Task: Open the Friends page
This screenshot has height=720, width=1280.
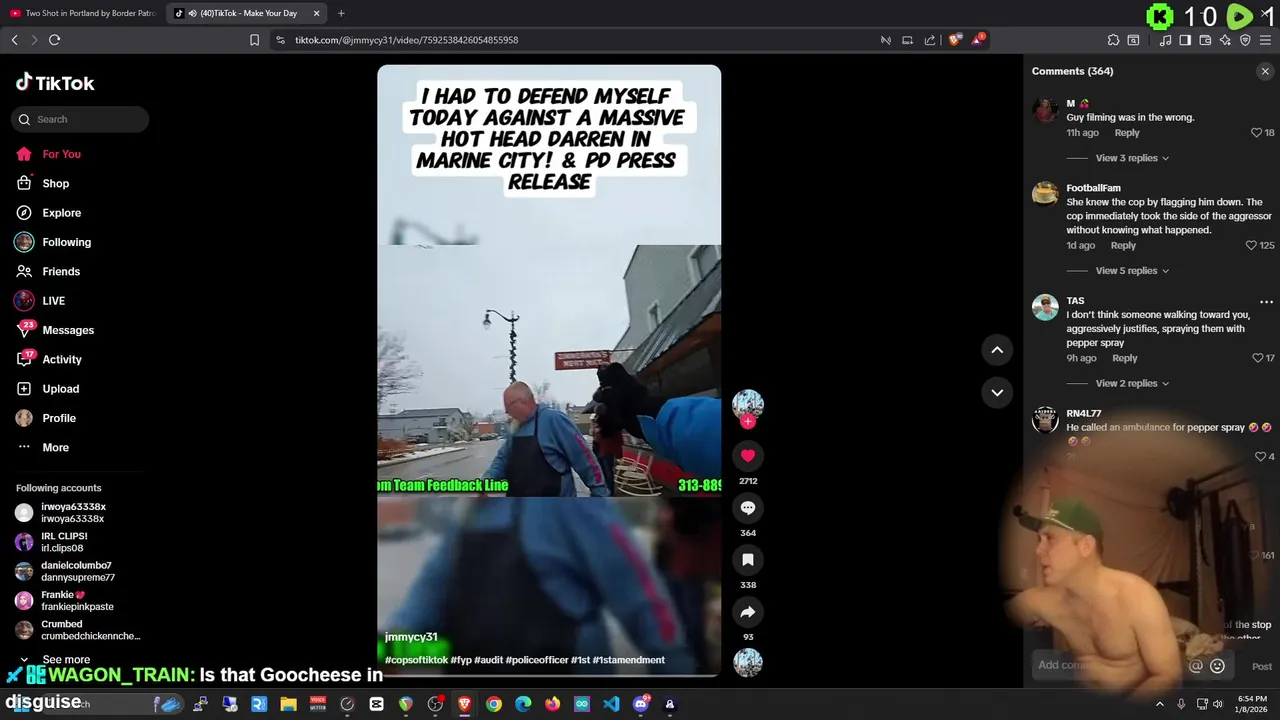Action: [x=48, y=271]
